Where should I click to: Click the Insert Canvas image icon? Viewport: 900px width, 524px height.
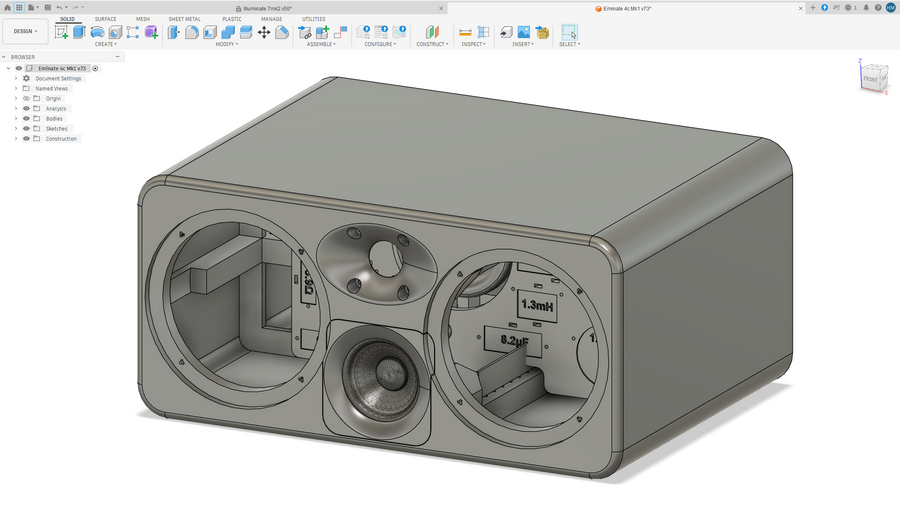tap(524, 32)
